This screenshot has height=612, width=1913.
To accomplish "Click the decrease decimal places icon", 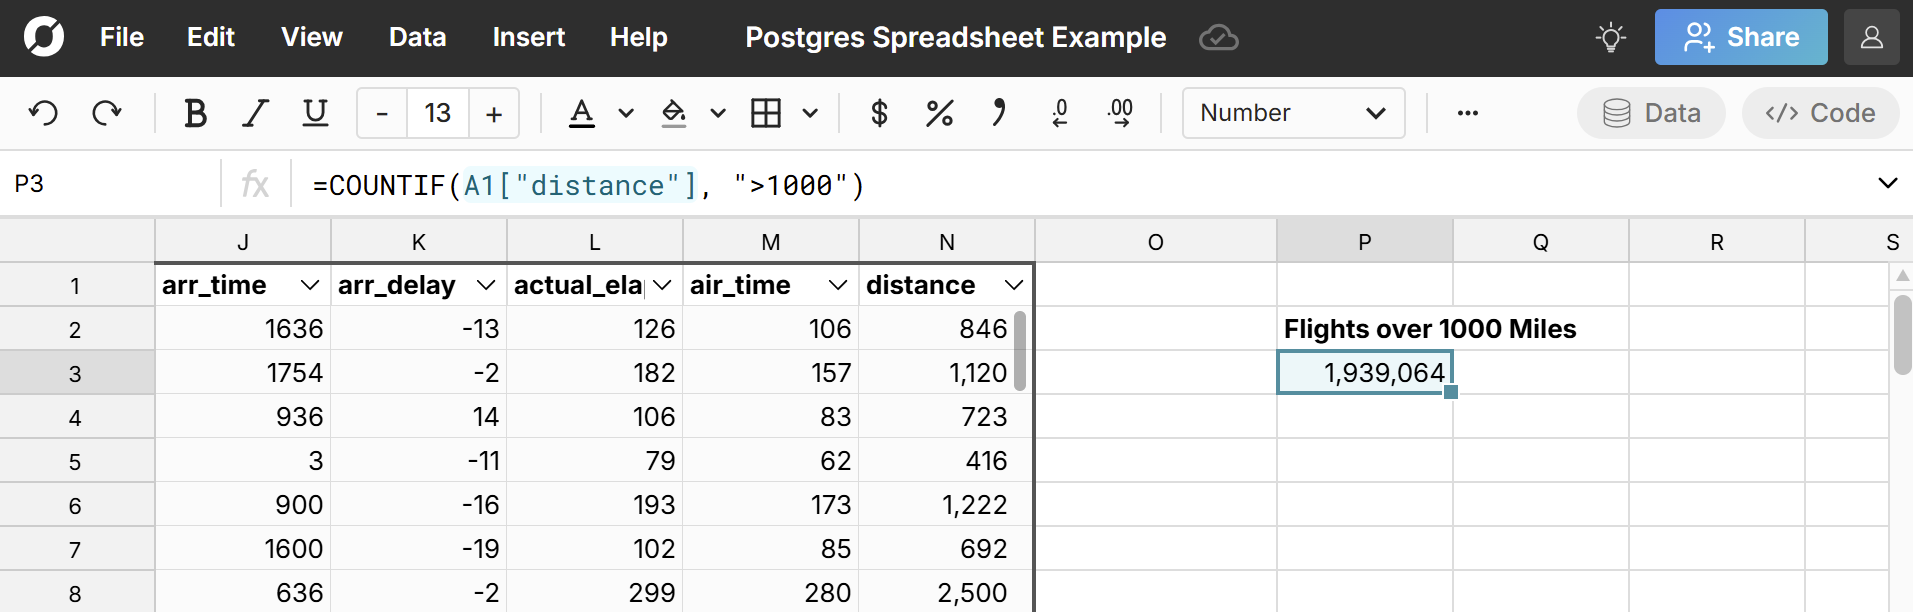I will (x=1060, y=113).
